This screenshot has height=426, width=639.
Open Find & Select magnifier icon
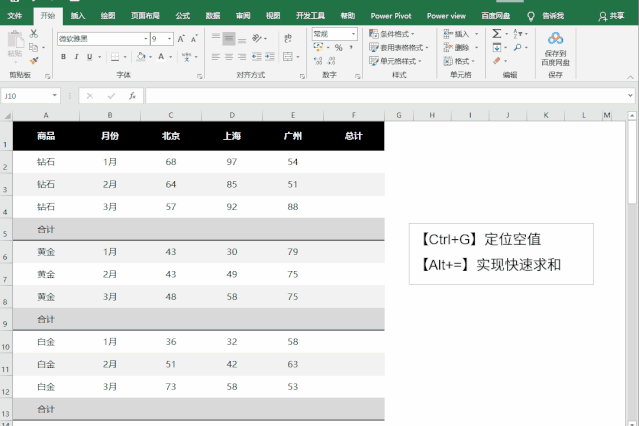518,47
